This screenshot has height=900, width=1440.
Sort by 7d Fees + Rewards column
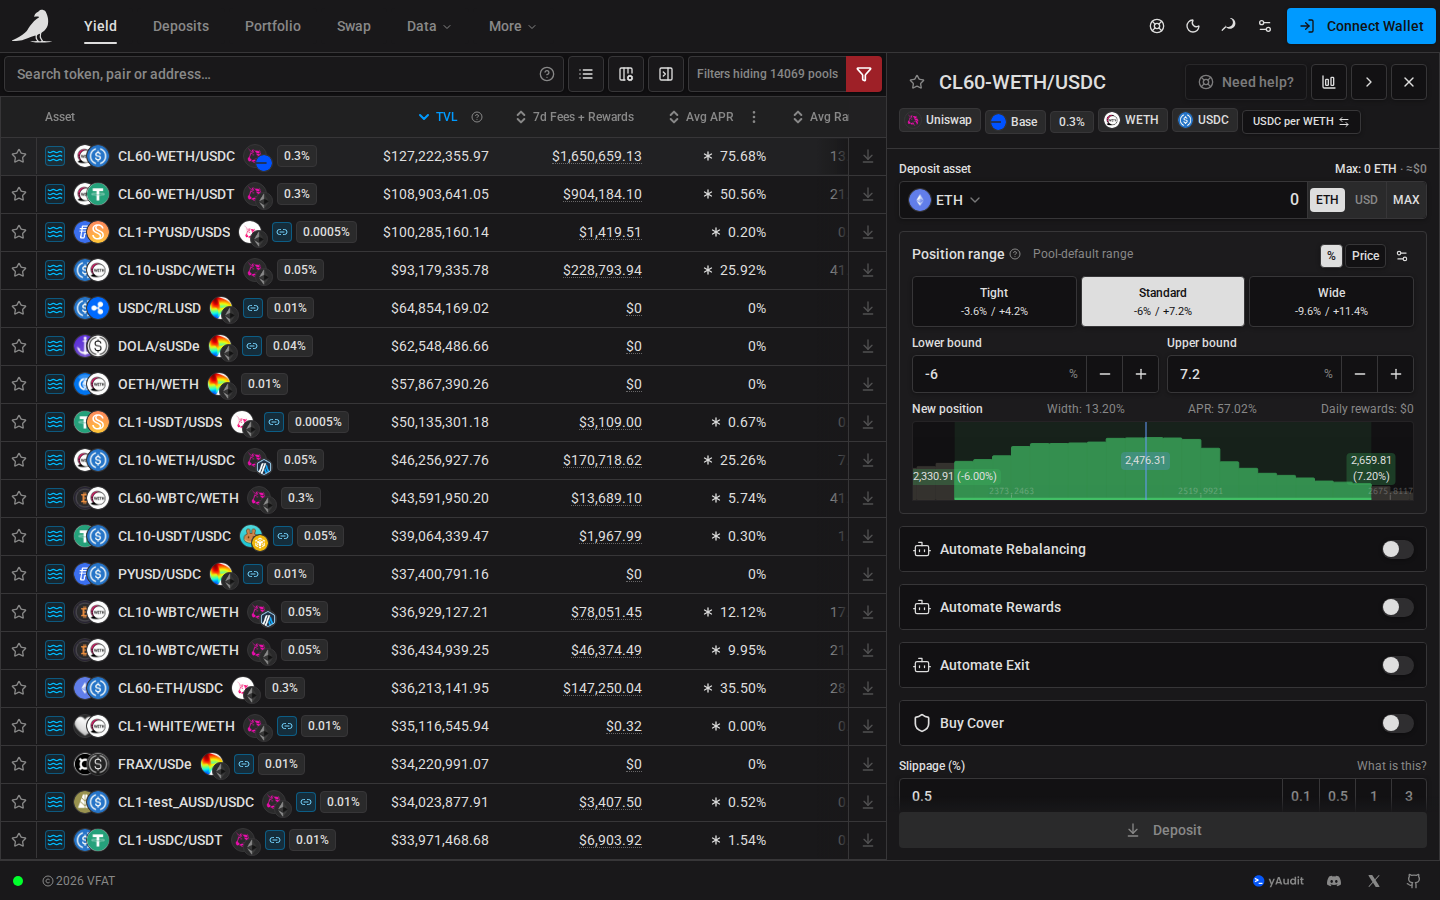pyautogui.click(x=575, y=117)
